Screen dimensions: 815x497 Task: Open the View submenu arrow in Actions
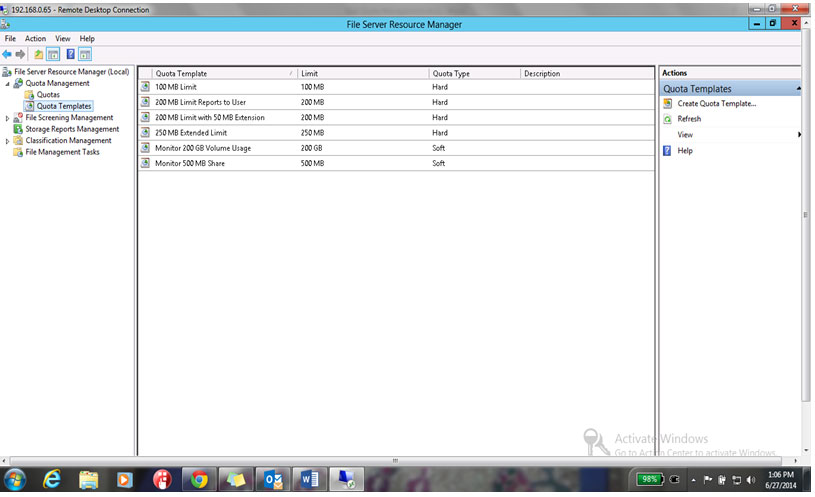[x=799, y=135]
